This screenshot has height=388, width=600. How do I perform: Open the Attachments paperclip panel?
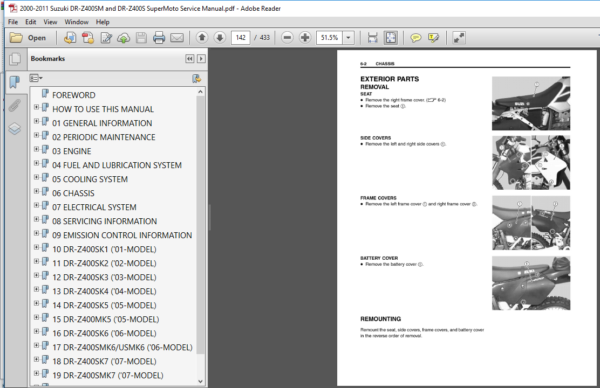click(15, 106)
